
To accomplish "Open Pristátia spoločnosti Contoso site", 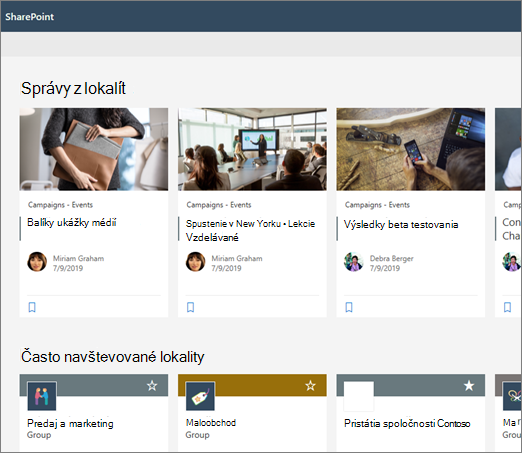I will click(407, 423).
